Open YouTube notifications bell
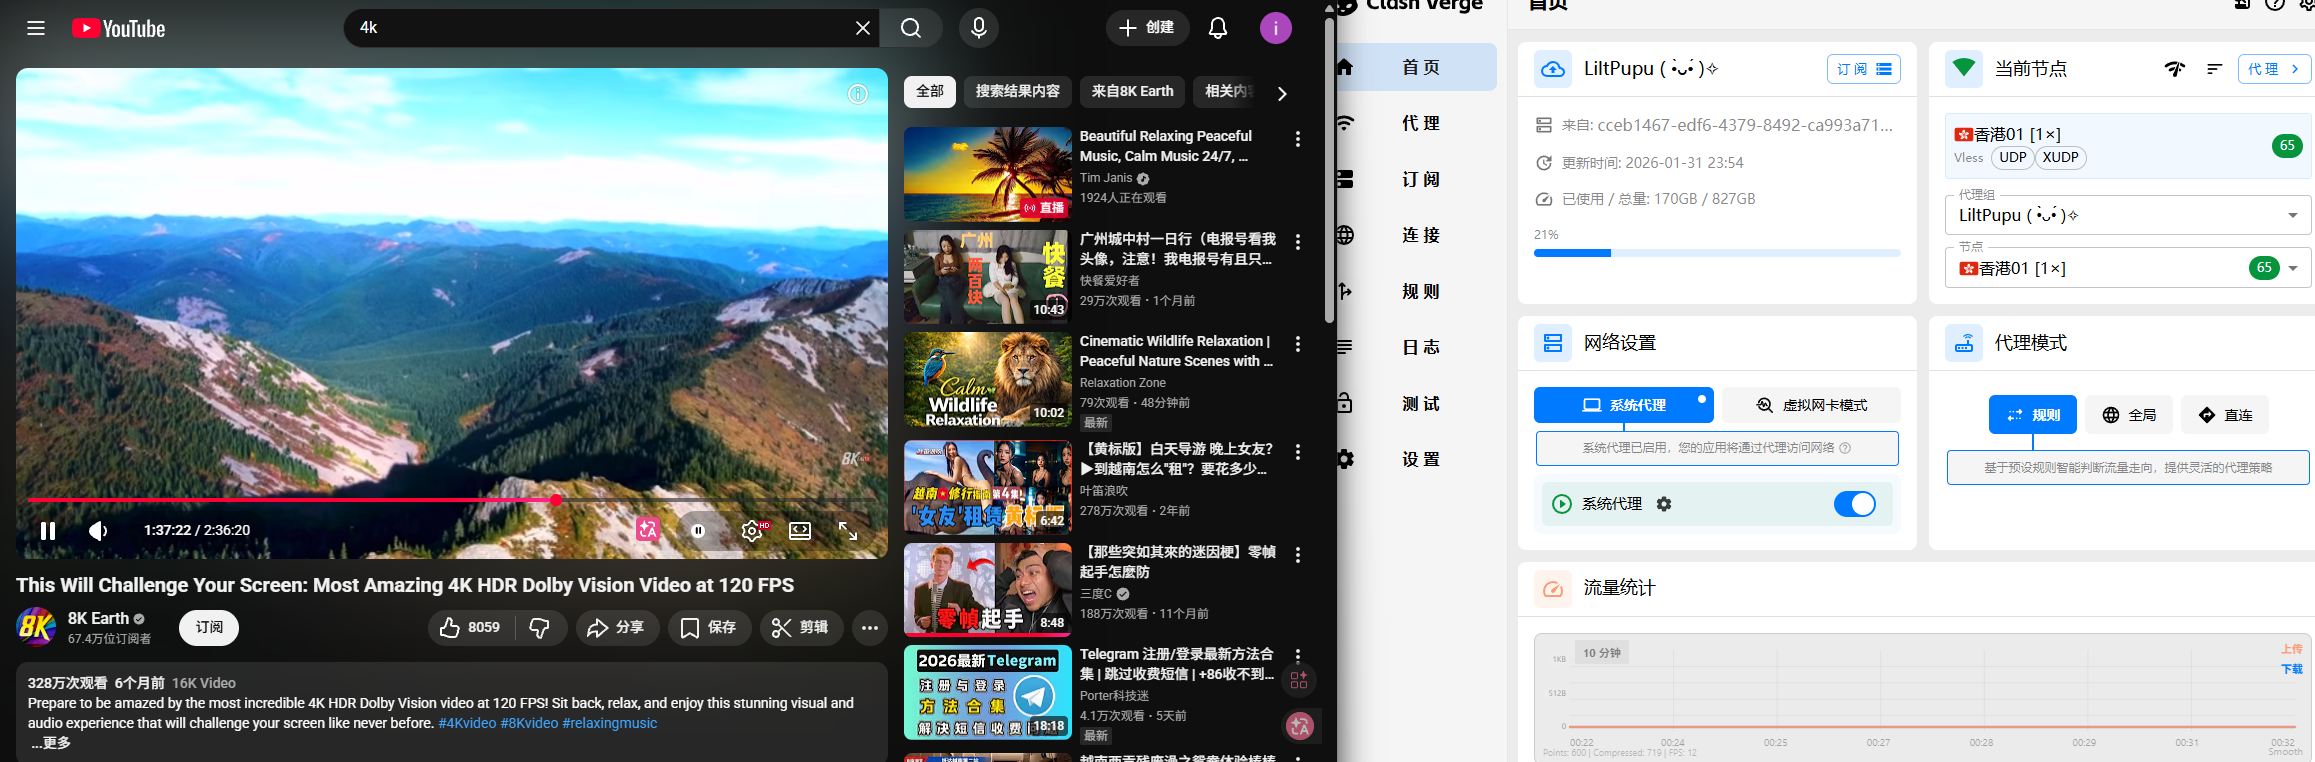Screen dimensions: 2315x762 click(1217, 28)
